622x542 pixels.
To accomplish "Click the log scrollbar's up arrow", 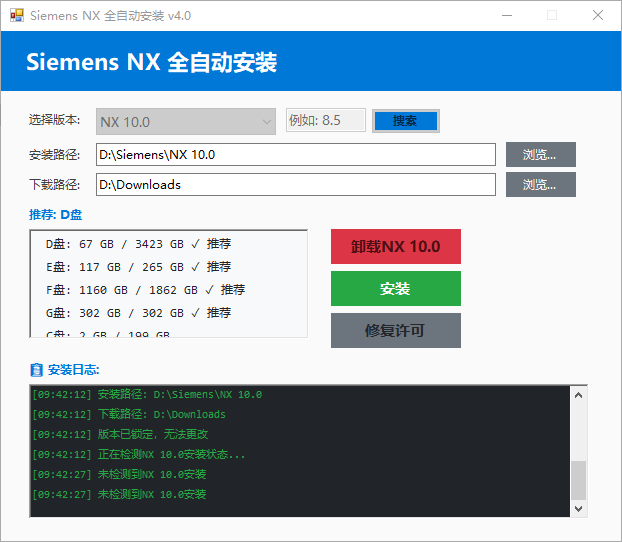I will click(578, 395).
